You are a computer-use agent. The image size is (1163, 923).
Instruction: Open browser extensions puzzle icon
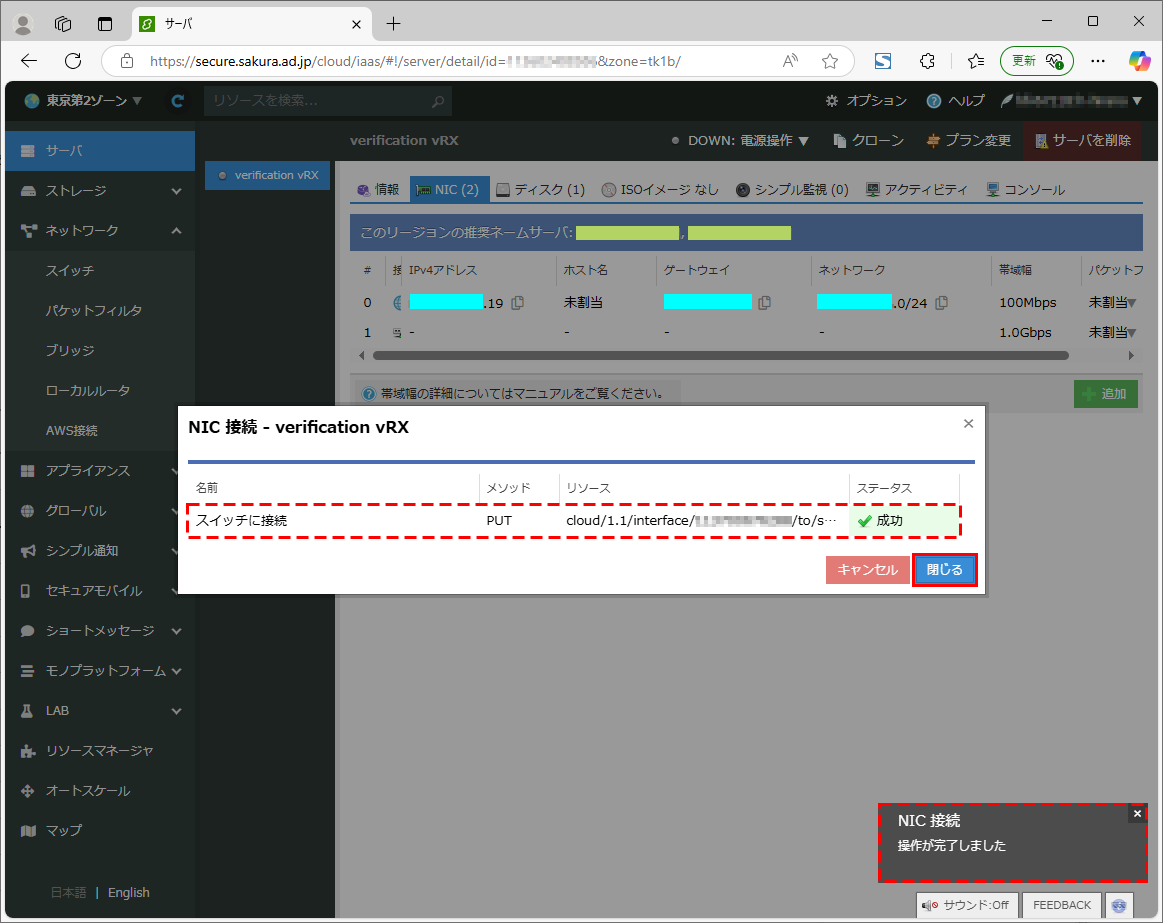(x=927, y=61)
